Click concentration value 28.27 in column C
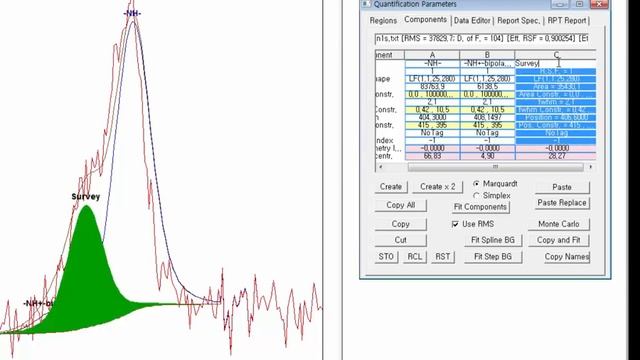 (556, 156)
